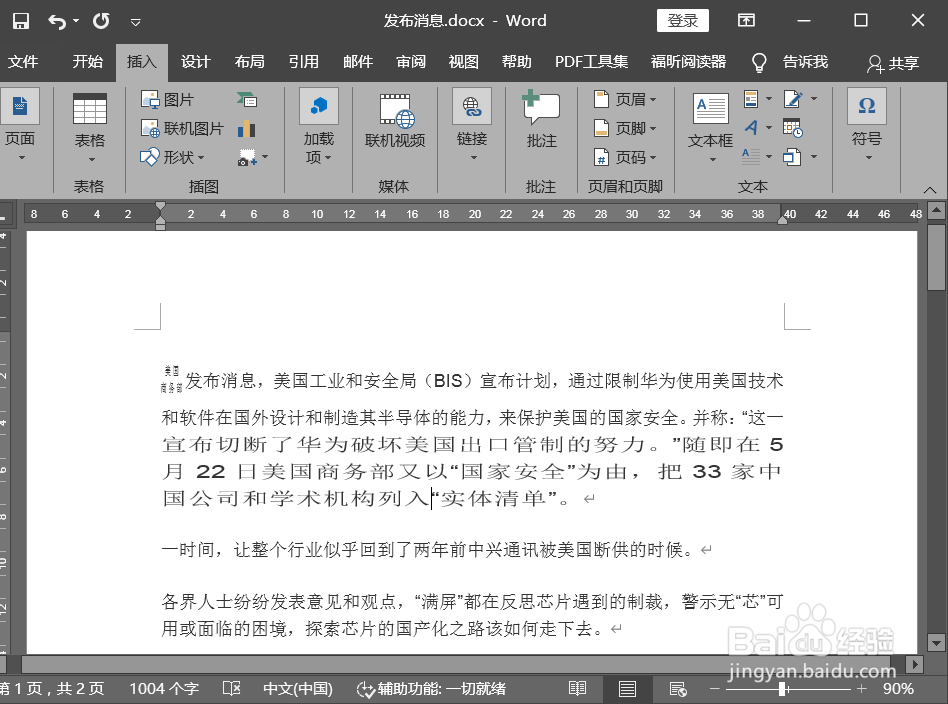Image resolution: width=948 pixels, height=704 pixels.
Task: Switch to the 开始 Home tab
Action: 88,62
